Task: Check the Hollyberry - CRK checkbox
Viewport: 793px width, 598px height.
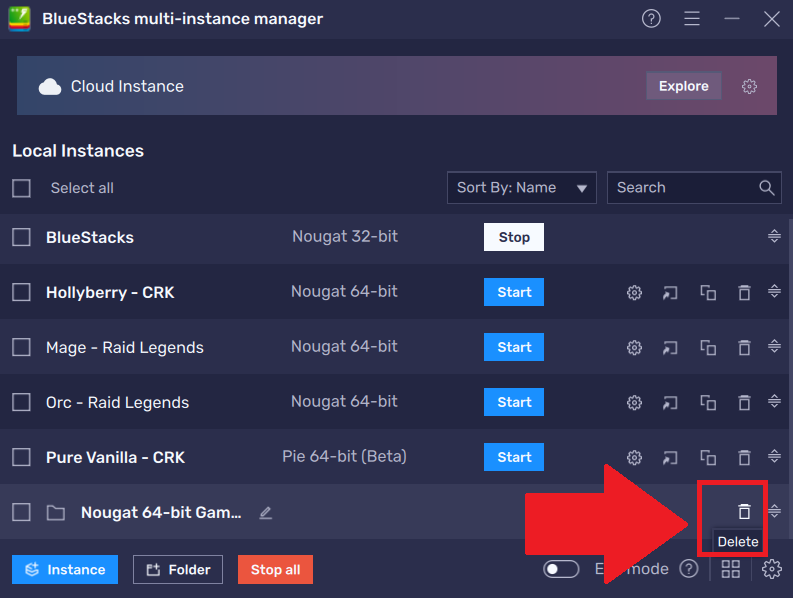Action: coord(21,292)
